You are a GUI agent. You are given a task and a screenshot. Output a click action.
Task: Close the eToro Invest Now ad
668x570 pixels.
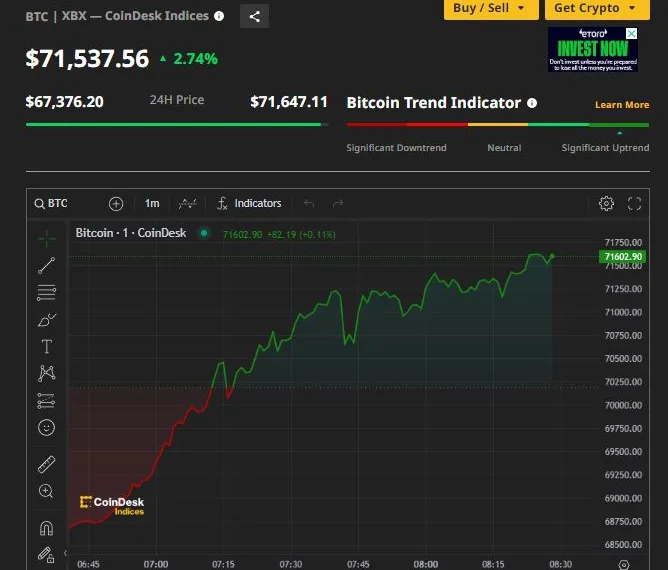[631, 34]
